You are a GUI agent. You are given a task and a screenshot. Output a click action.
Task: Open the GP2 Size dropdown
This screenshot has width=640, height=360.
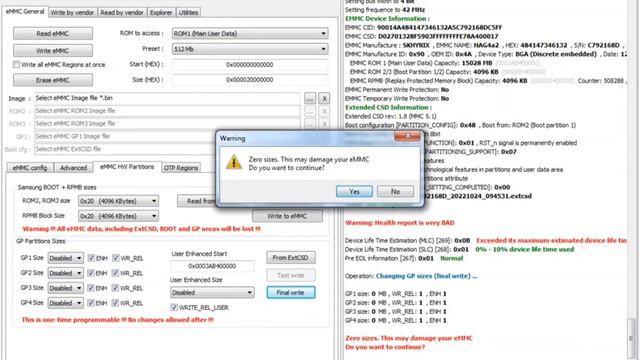65,273
